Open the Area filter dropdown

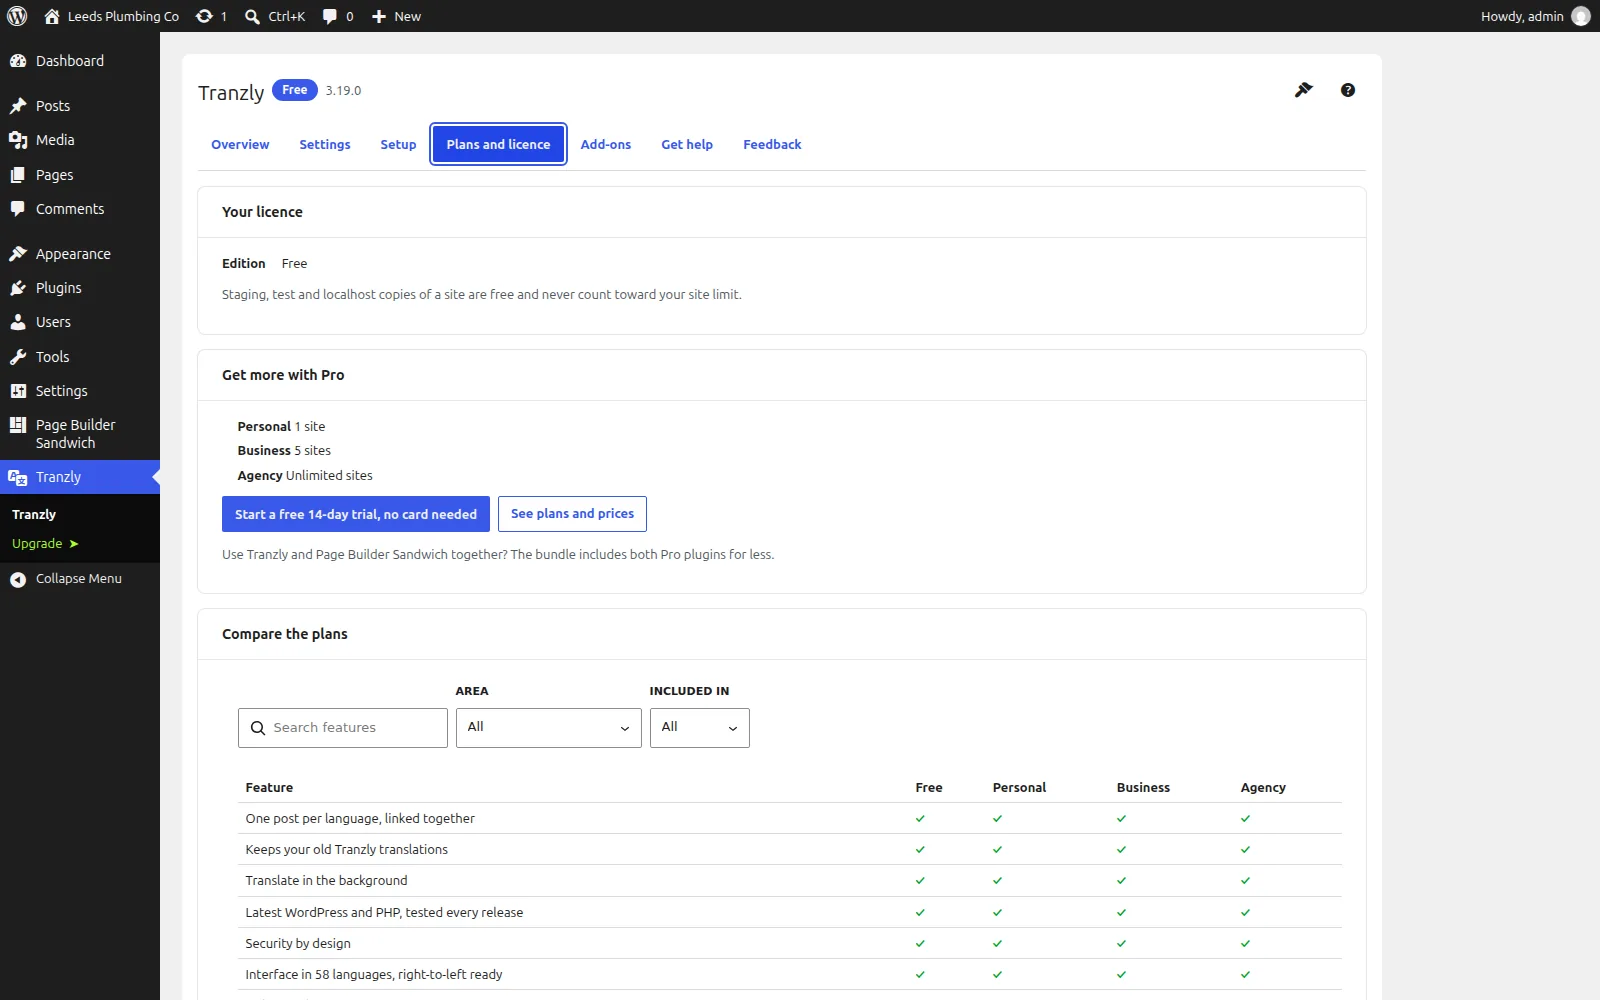coord(548,728)
